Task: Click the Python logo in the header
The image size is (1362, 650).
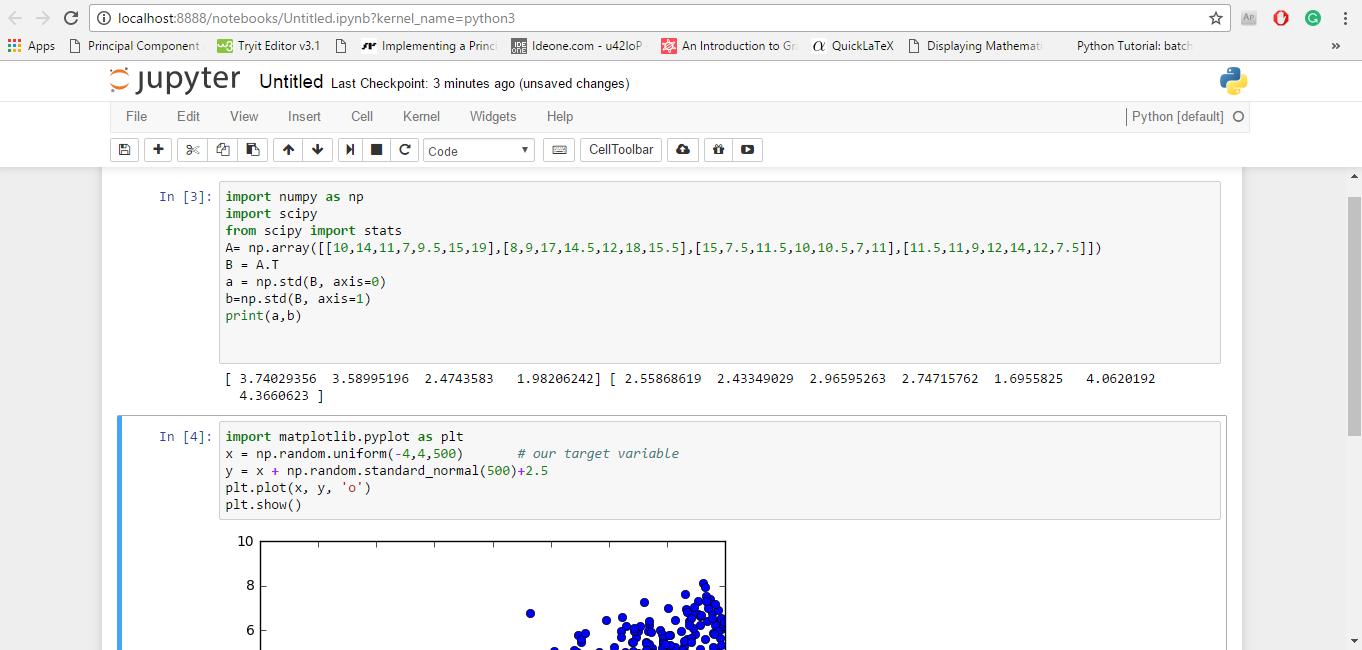Action: tap(1233, 81)
